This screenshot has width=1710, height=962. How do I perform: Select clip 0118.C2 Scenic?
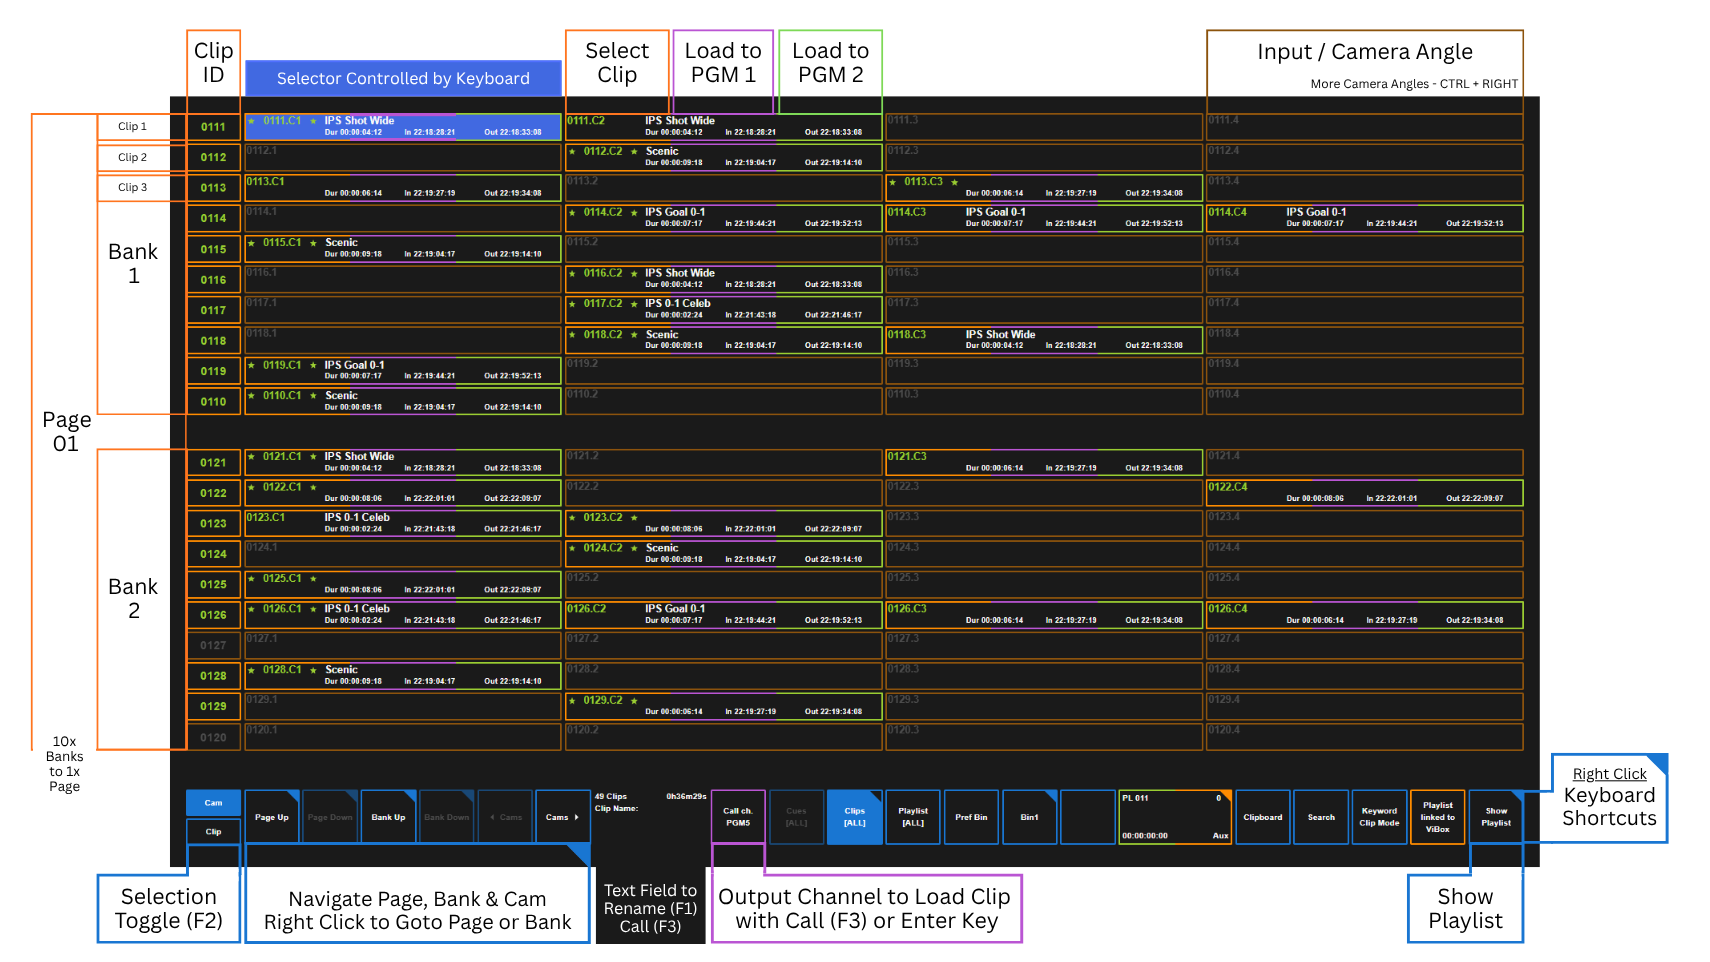tap(724, 340)
